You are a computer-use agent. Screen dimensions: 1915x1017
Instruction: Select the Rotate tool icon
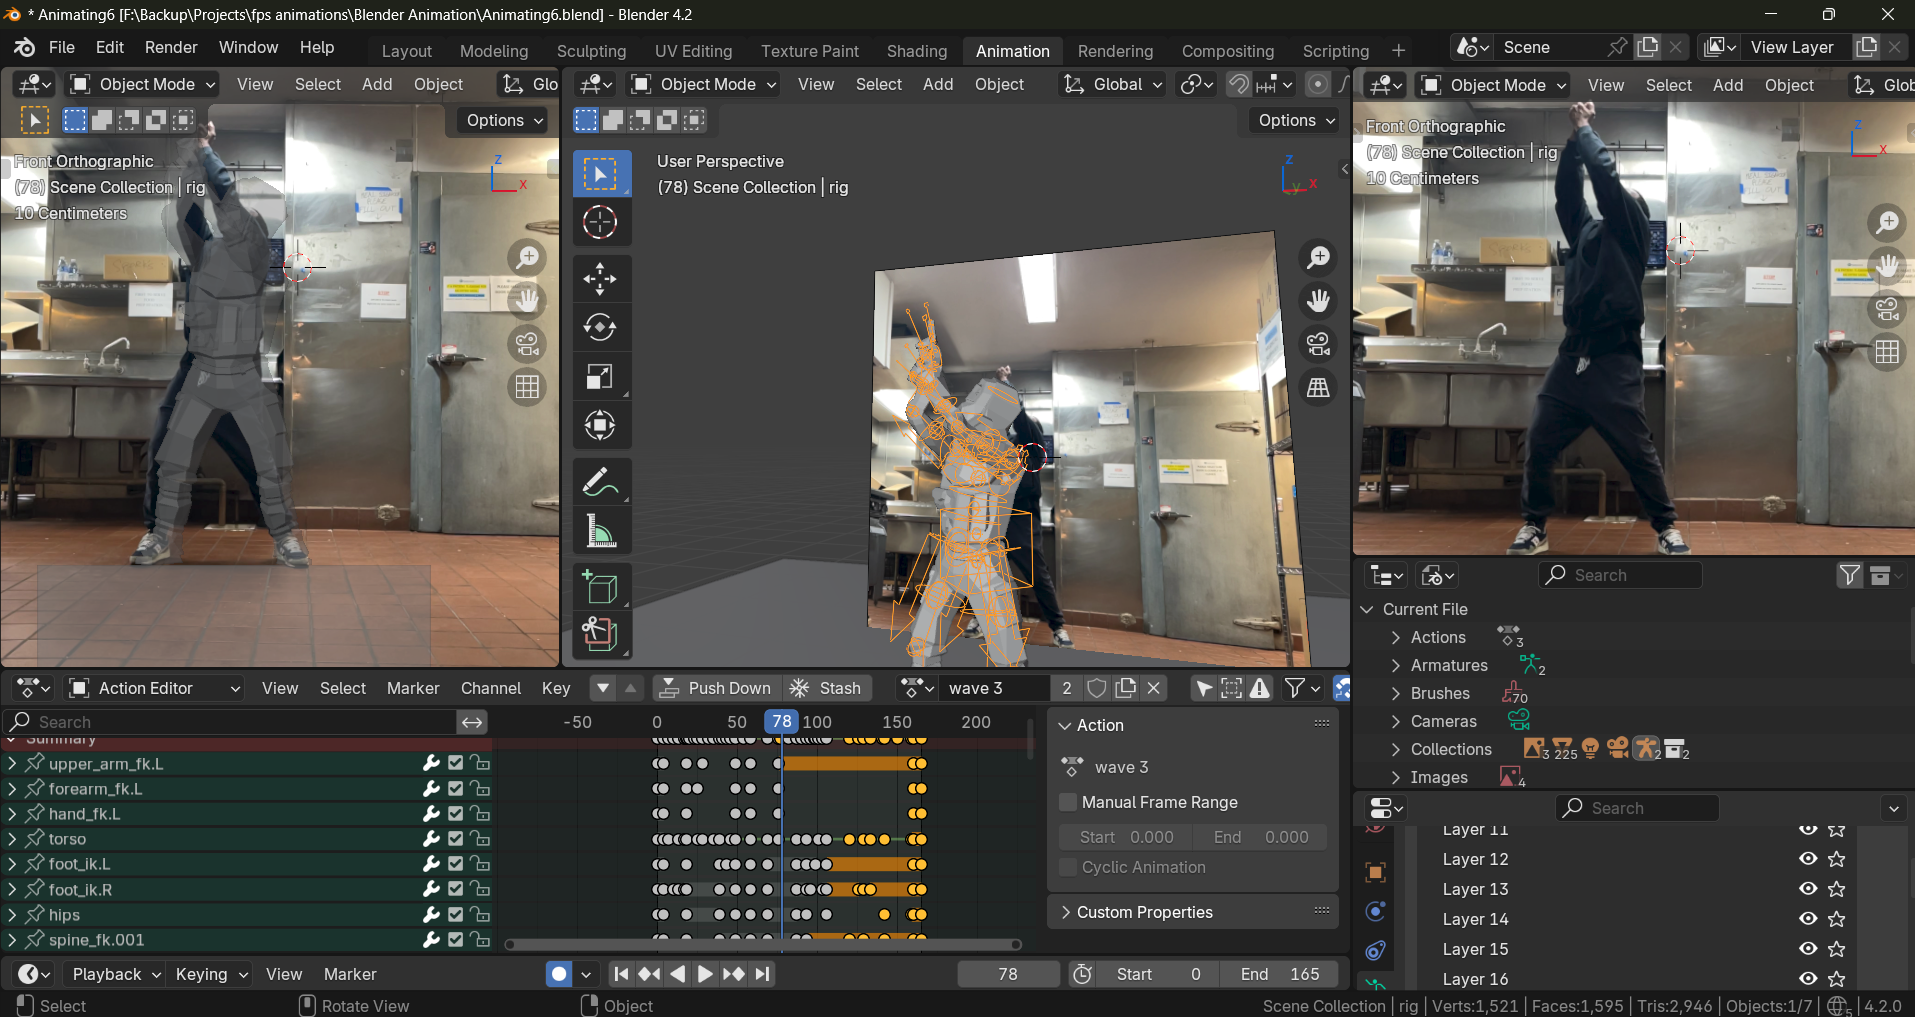pos(600,328)
